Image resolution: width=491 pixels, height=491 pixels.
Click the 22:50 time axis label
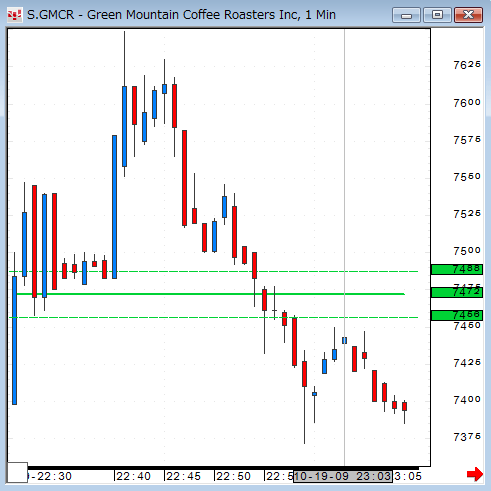tap(233, 476)
